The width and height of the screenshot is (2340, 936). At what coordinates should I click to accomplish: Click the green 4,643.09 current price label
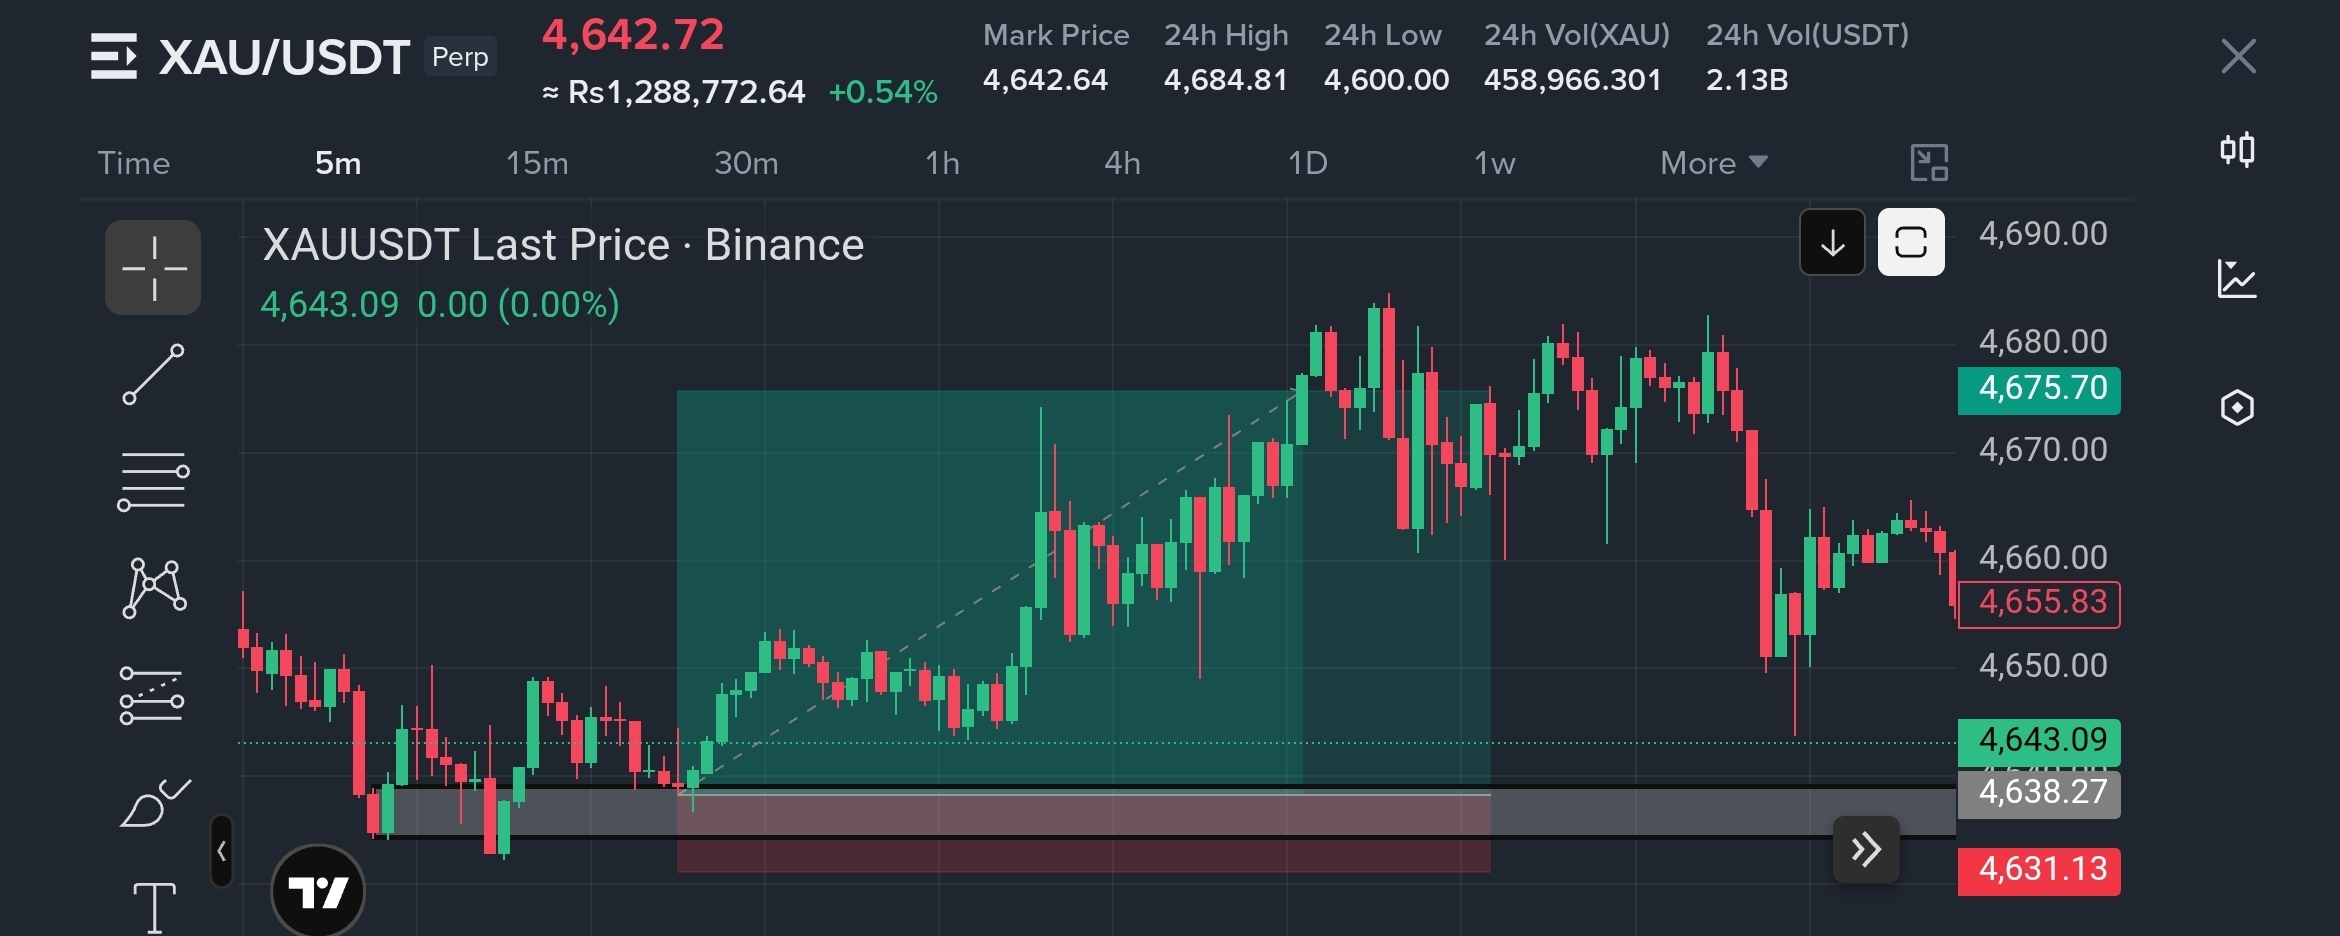(x=2039, y=741)
